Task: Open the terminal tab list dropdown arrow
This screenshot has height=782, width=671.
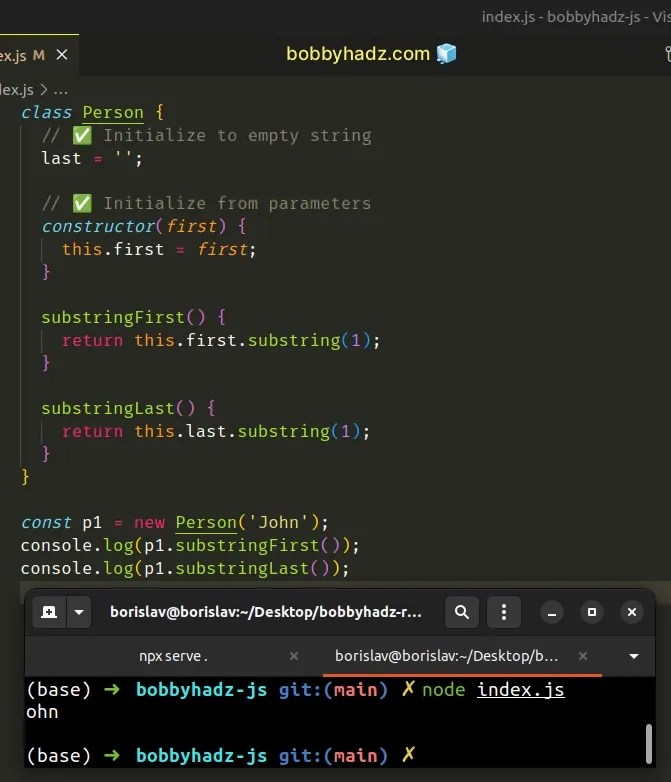Action: (x=634, y=656)
